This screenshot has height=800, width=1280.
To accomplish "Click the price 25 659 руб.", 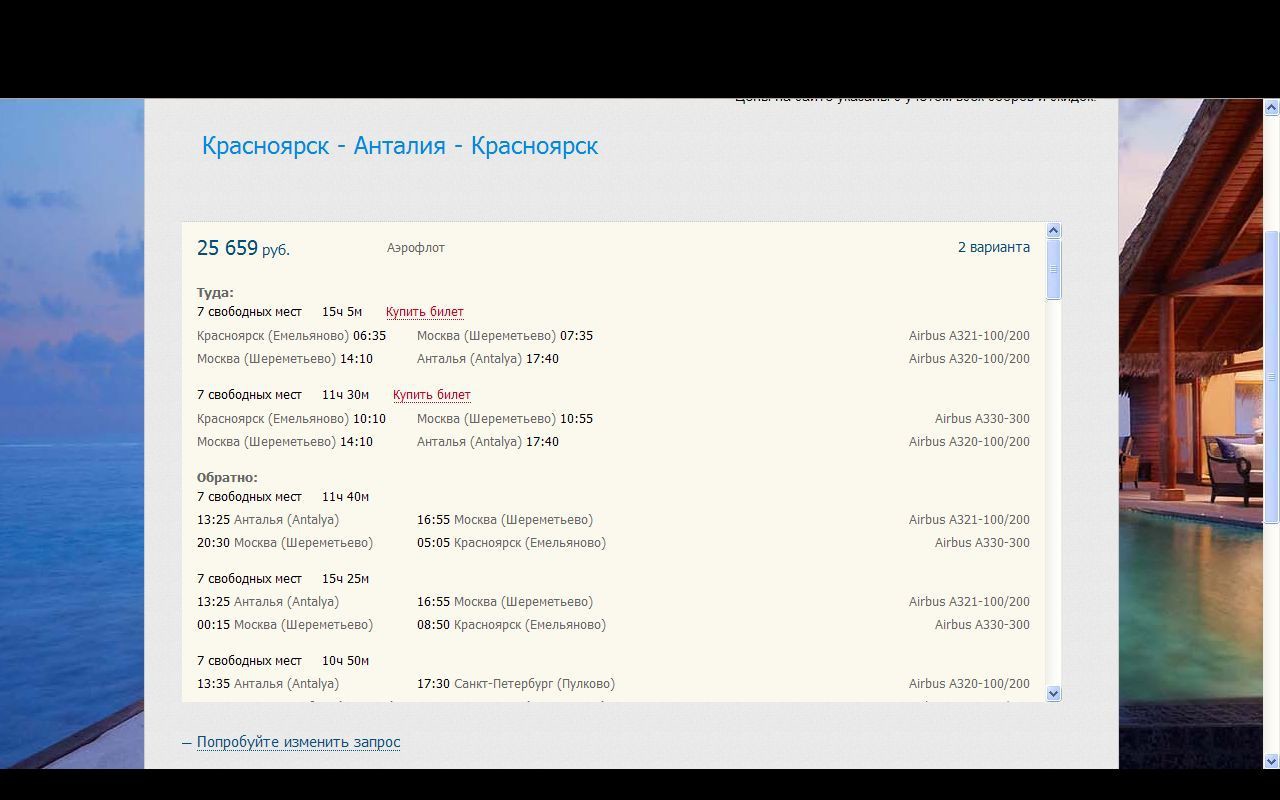I will coord(243,248).
